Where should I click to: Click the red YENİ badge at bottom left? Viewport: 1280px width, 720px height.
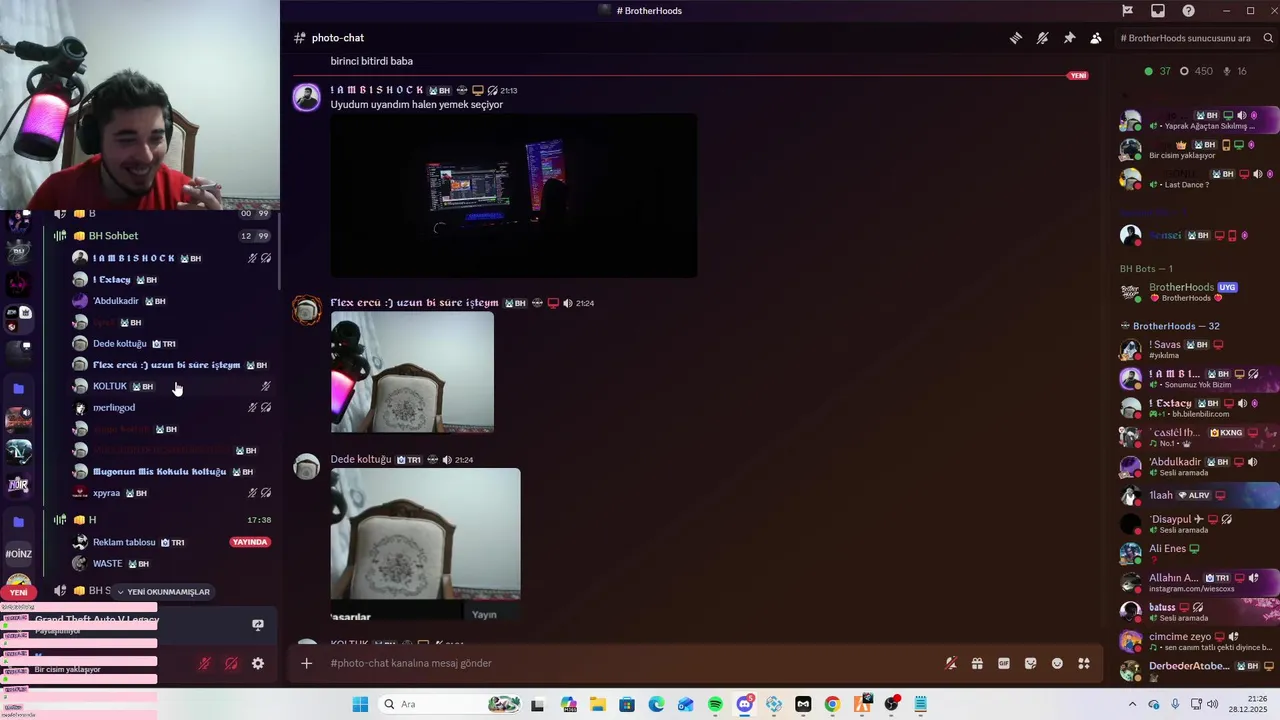[x=19, y=592]
